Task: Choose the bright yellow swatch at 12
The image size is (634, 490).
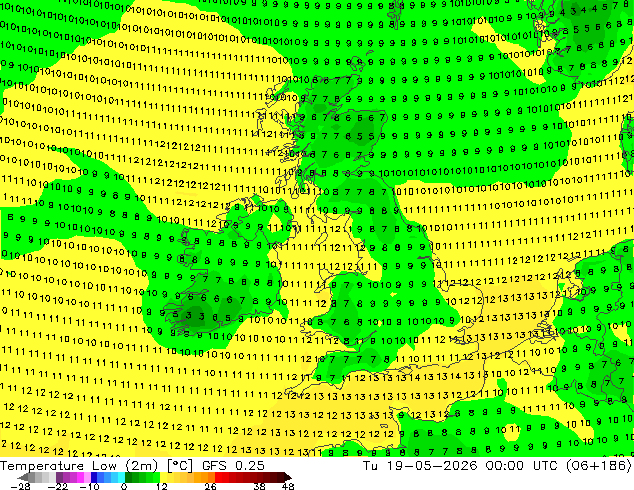Action: pyautogui.click(x=163, y=477)
